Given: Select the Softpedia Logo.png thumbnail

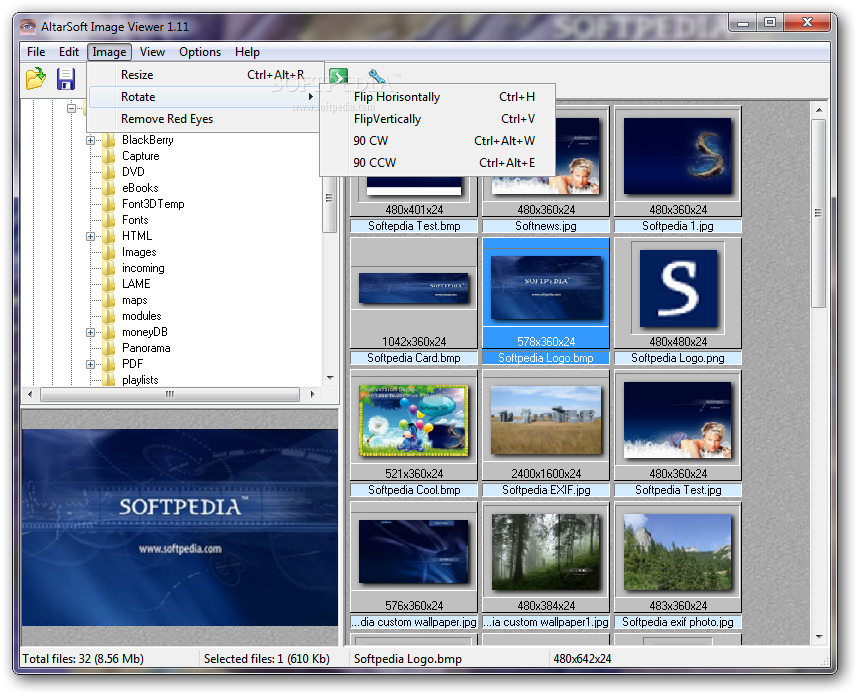Looking at the screenshot, I should point(679,288).
